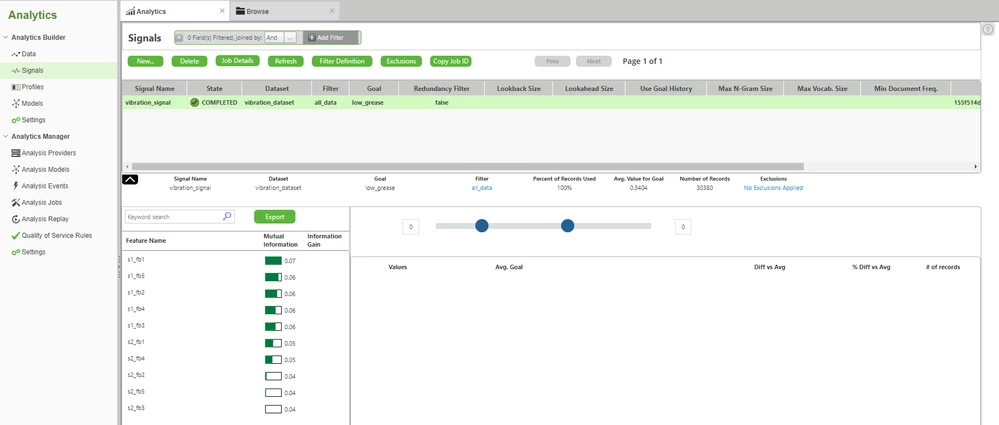999x425 pixels.
Task: Sort by Redundancy Filter column header
Action: point(442,89)
